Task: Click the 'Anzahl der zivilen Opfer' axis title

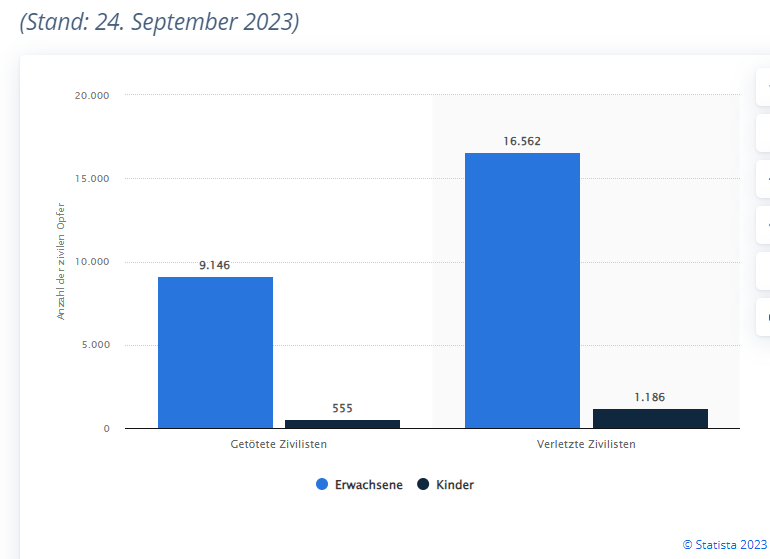Action: [x=60, y=260]
